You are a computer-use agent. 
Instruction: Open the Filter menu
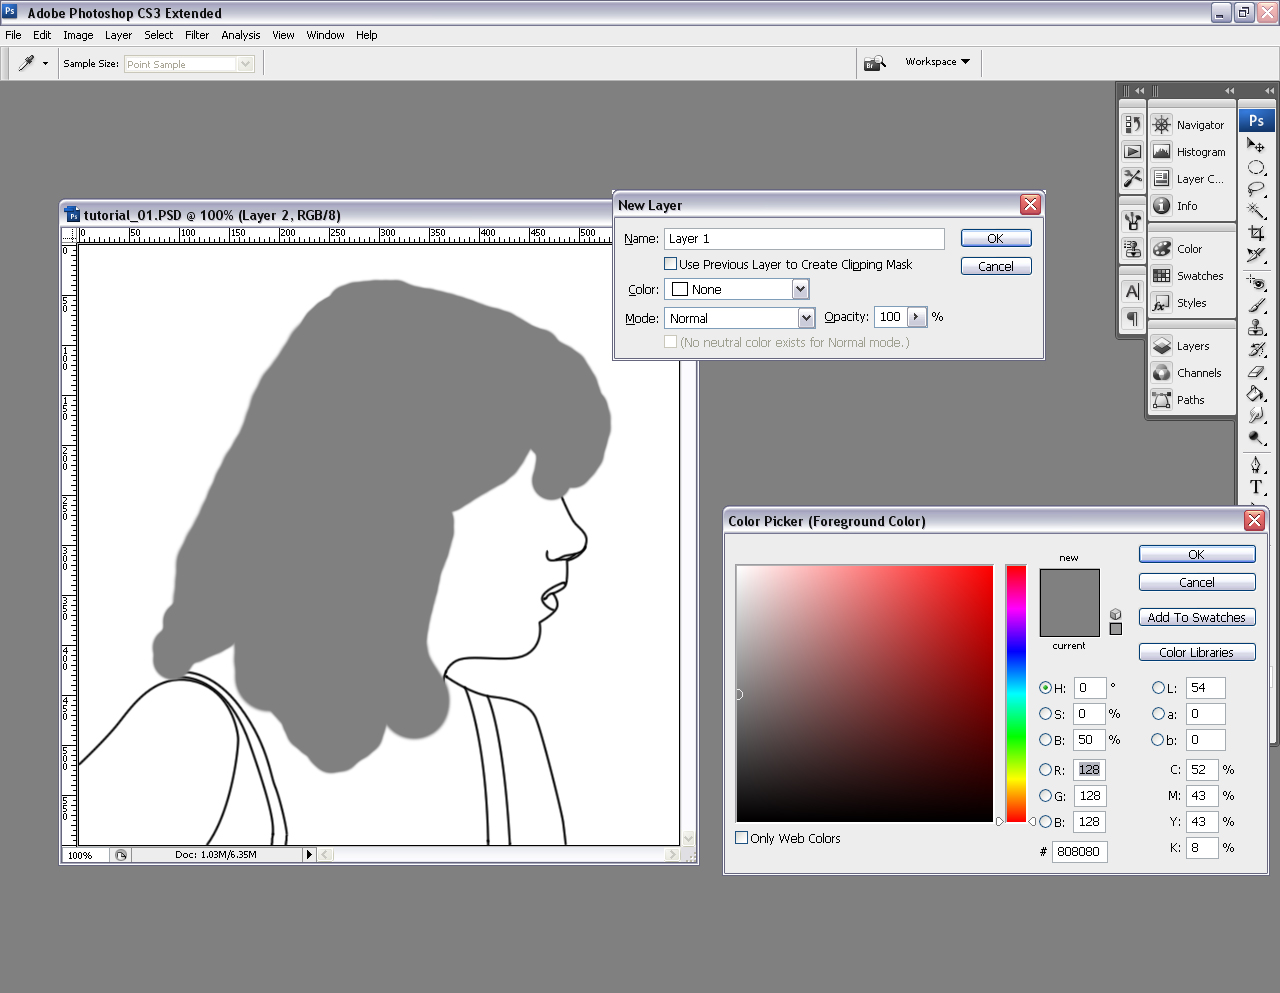click(x=197, y=35)
